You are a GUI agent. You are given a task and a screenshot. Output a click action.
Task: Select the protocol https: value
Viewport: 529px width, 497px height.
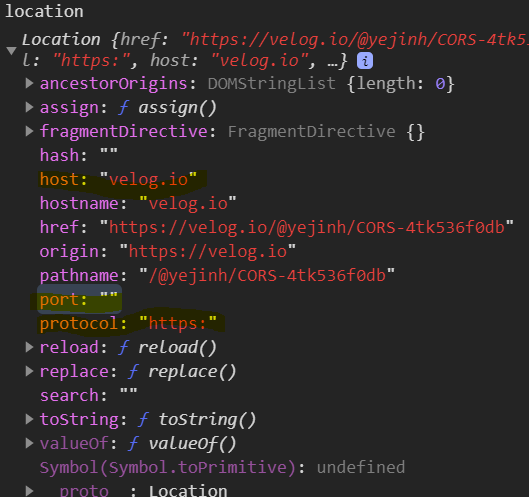pos(178,324)
